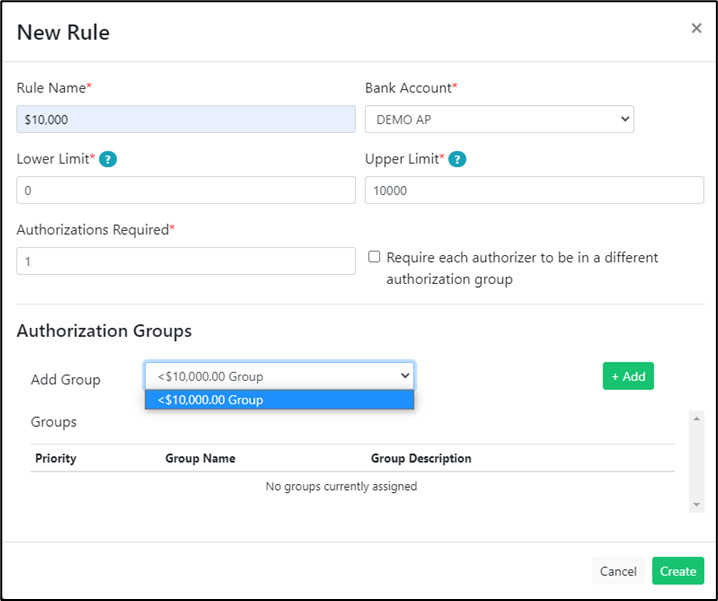Choose the highlighted <$10,000.00 Group option
The height and width of the screenshot is (601, 718).
click(279, 400)
